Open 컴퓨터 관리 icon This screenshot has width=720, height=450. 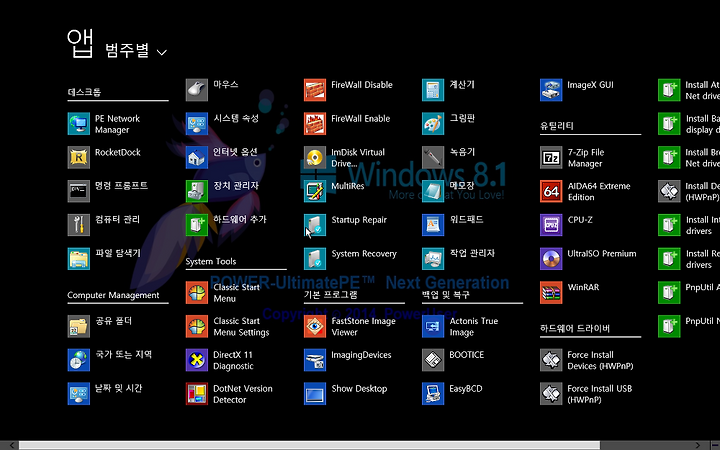pyautogui.click(x=79, y=225)
